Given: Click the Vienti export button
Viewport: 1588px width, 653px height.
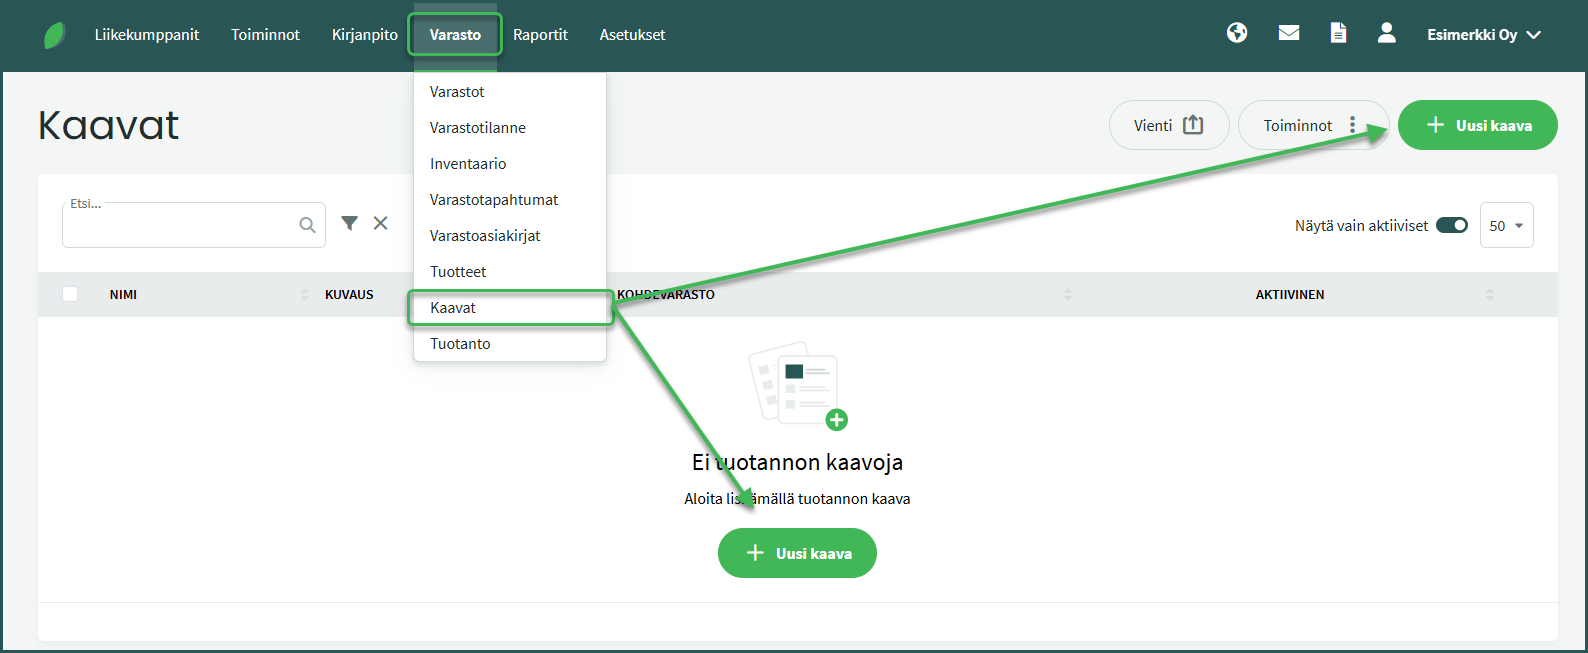Looking at the screenshot, I should 1168,125.
